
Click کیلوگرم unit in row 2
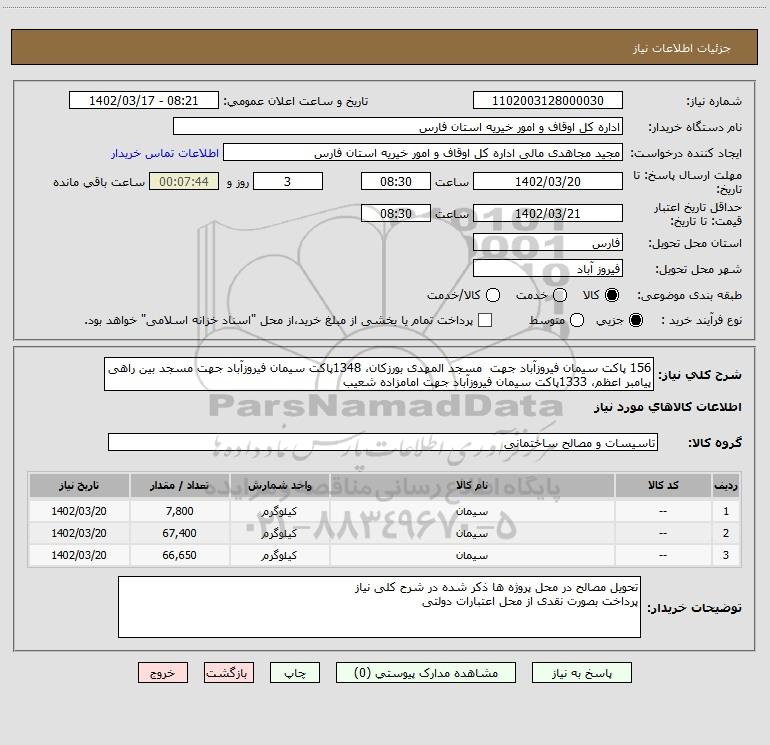(x=279, y=533)
